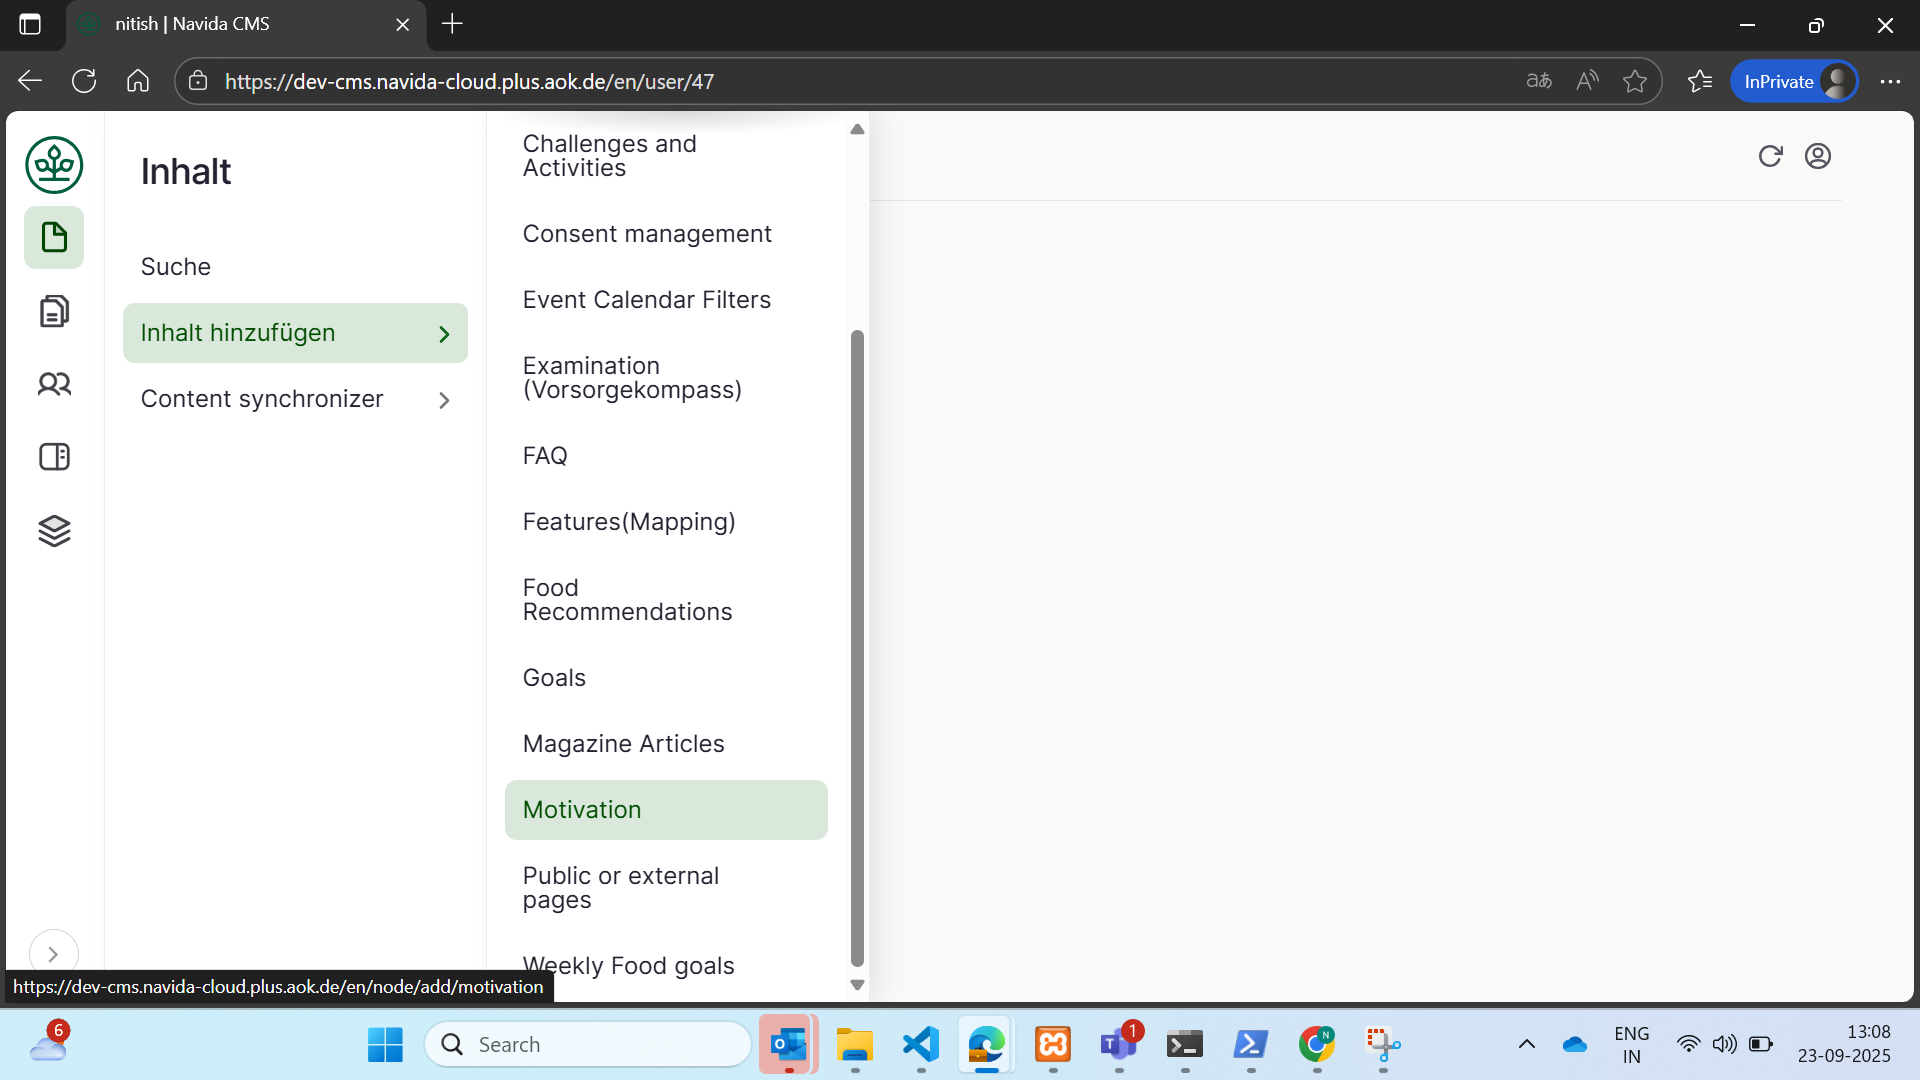Open the stacked pages icon in sidebar
1920x1080 pixels.
pos(54,311)
